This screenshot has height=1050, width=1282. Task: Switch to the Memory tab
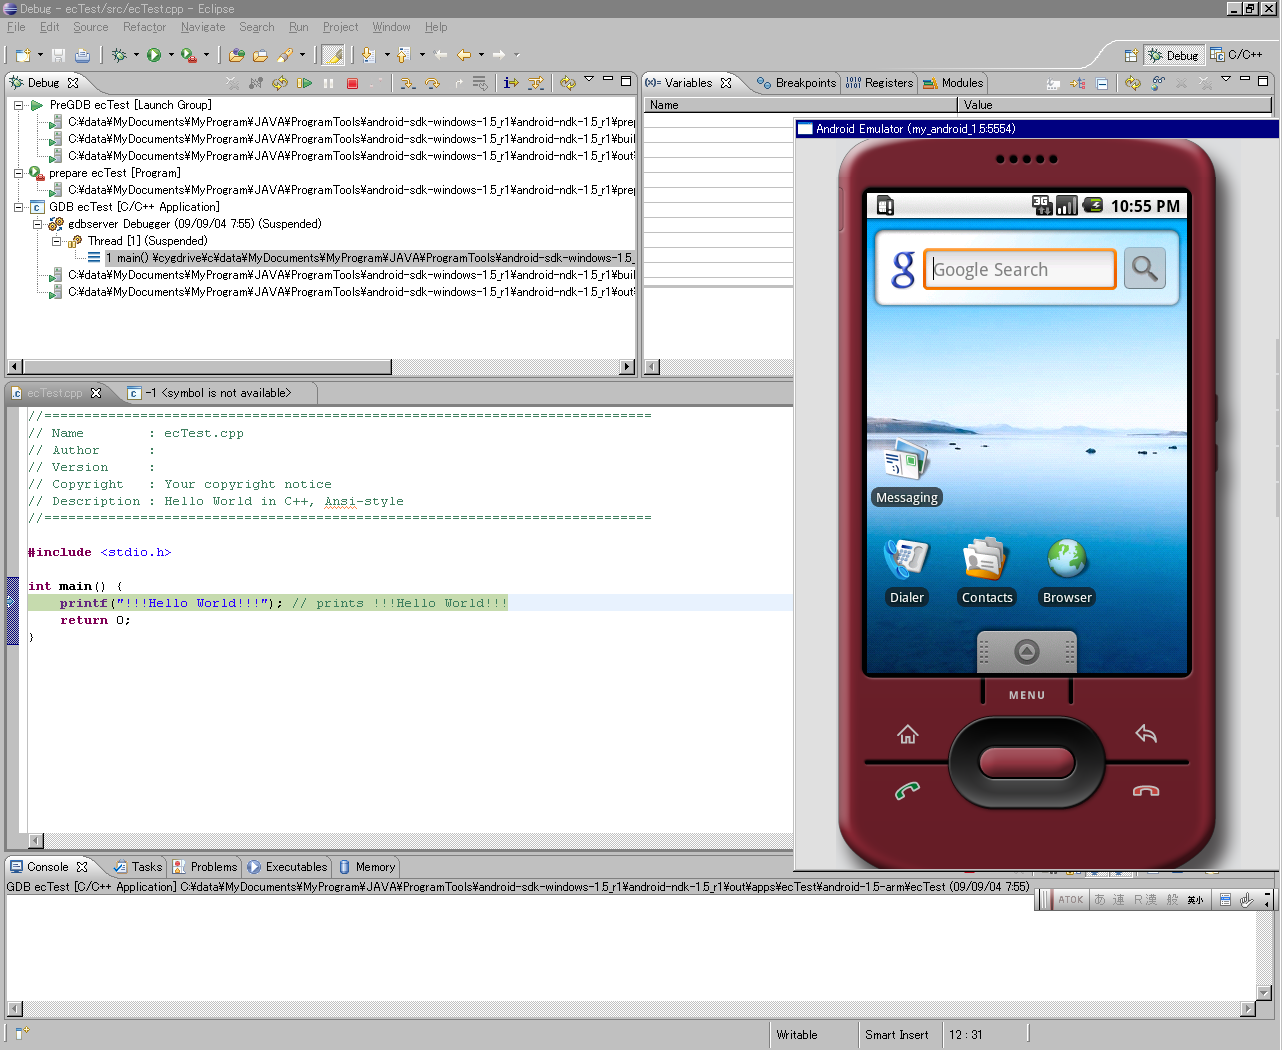point(366,867)
